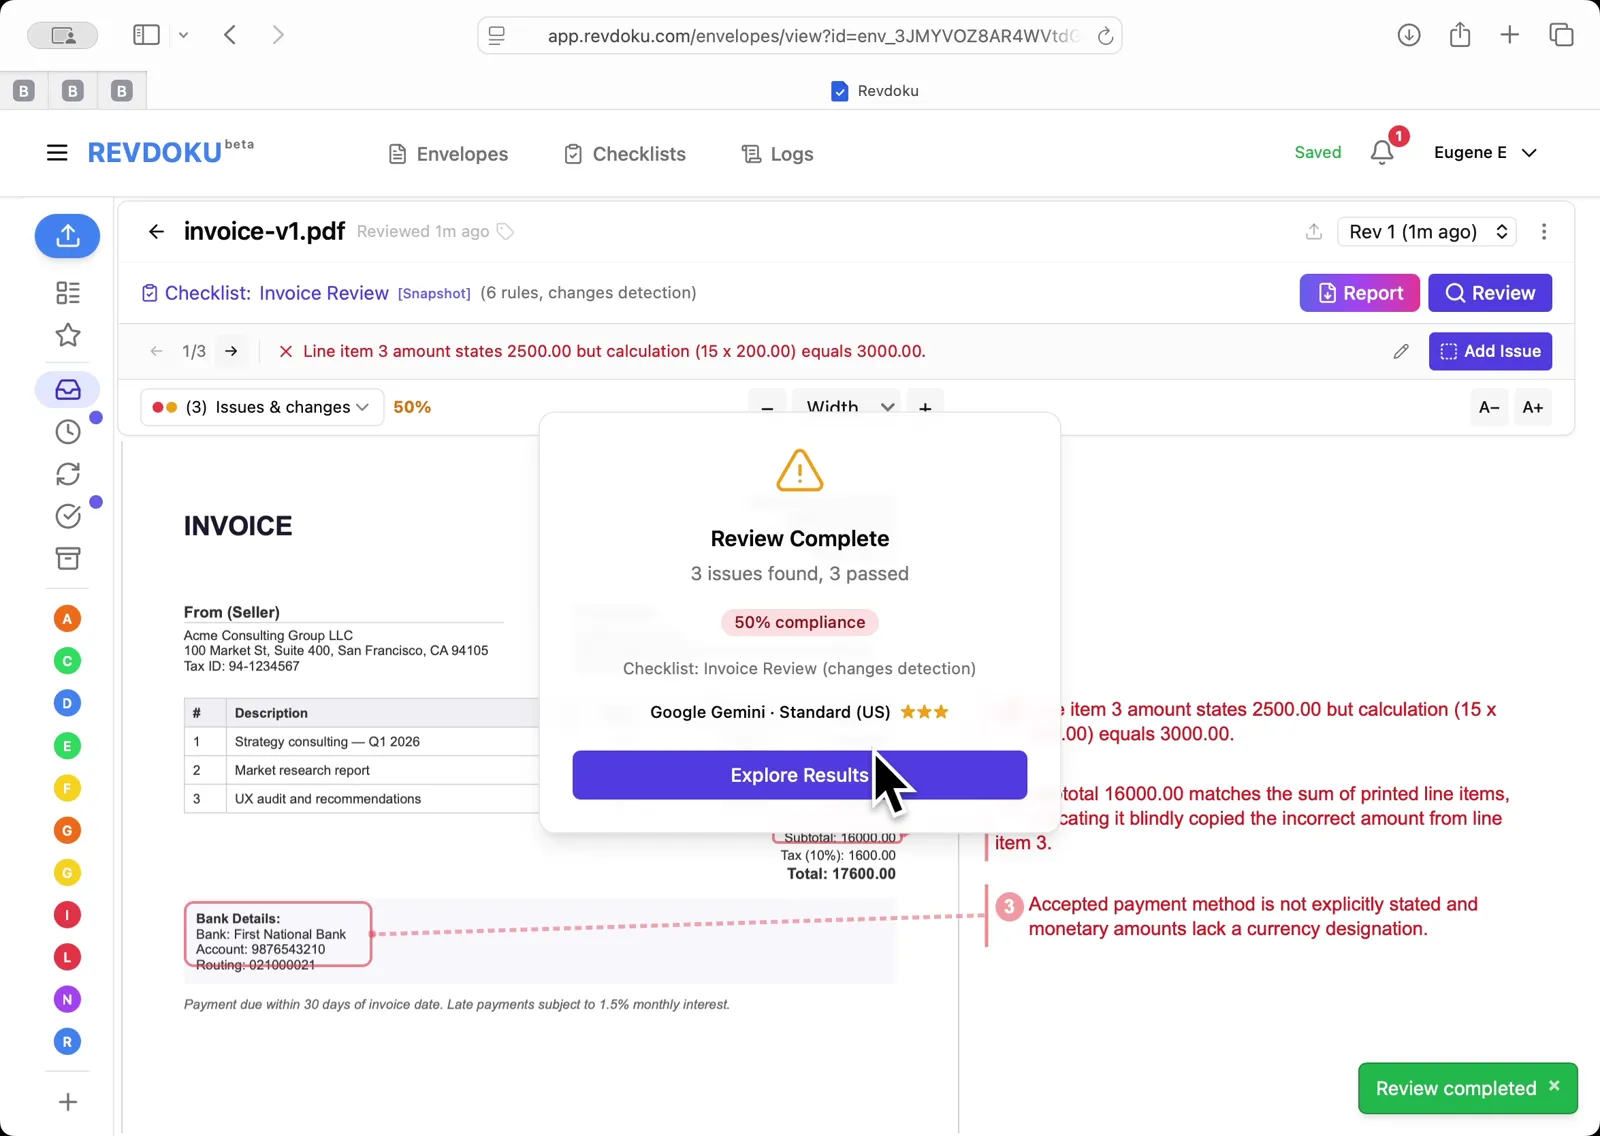Viewport: 1600px width, 1136px height.
Task: Open the history clock icon in sidebar
Action: point(67,431)
